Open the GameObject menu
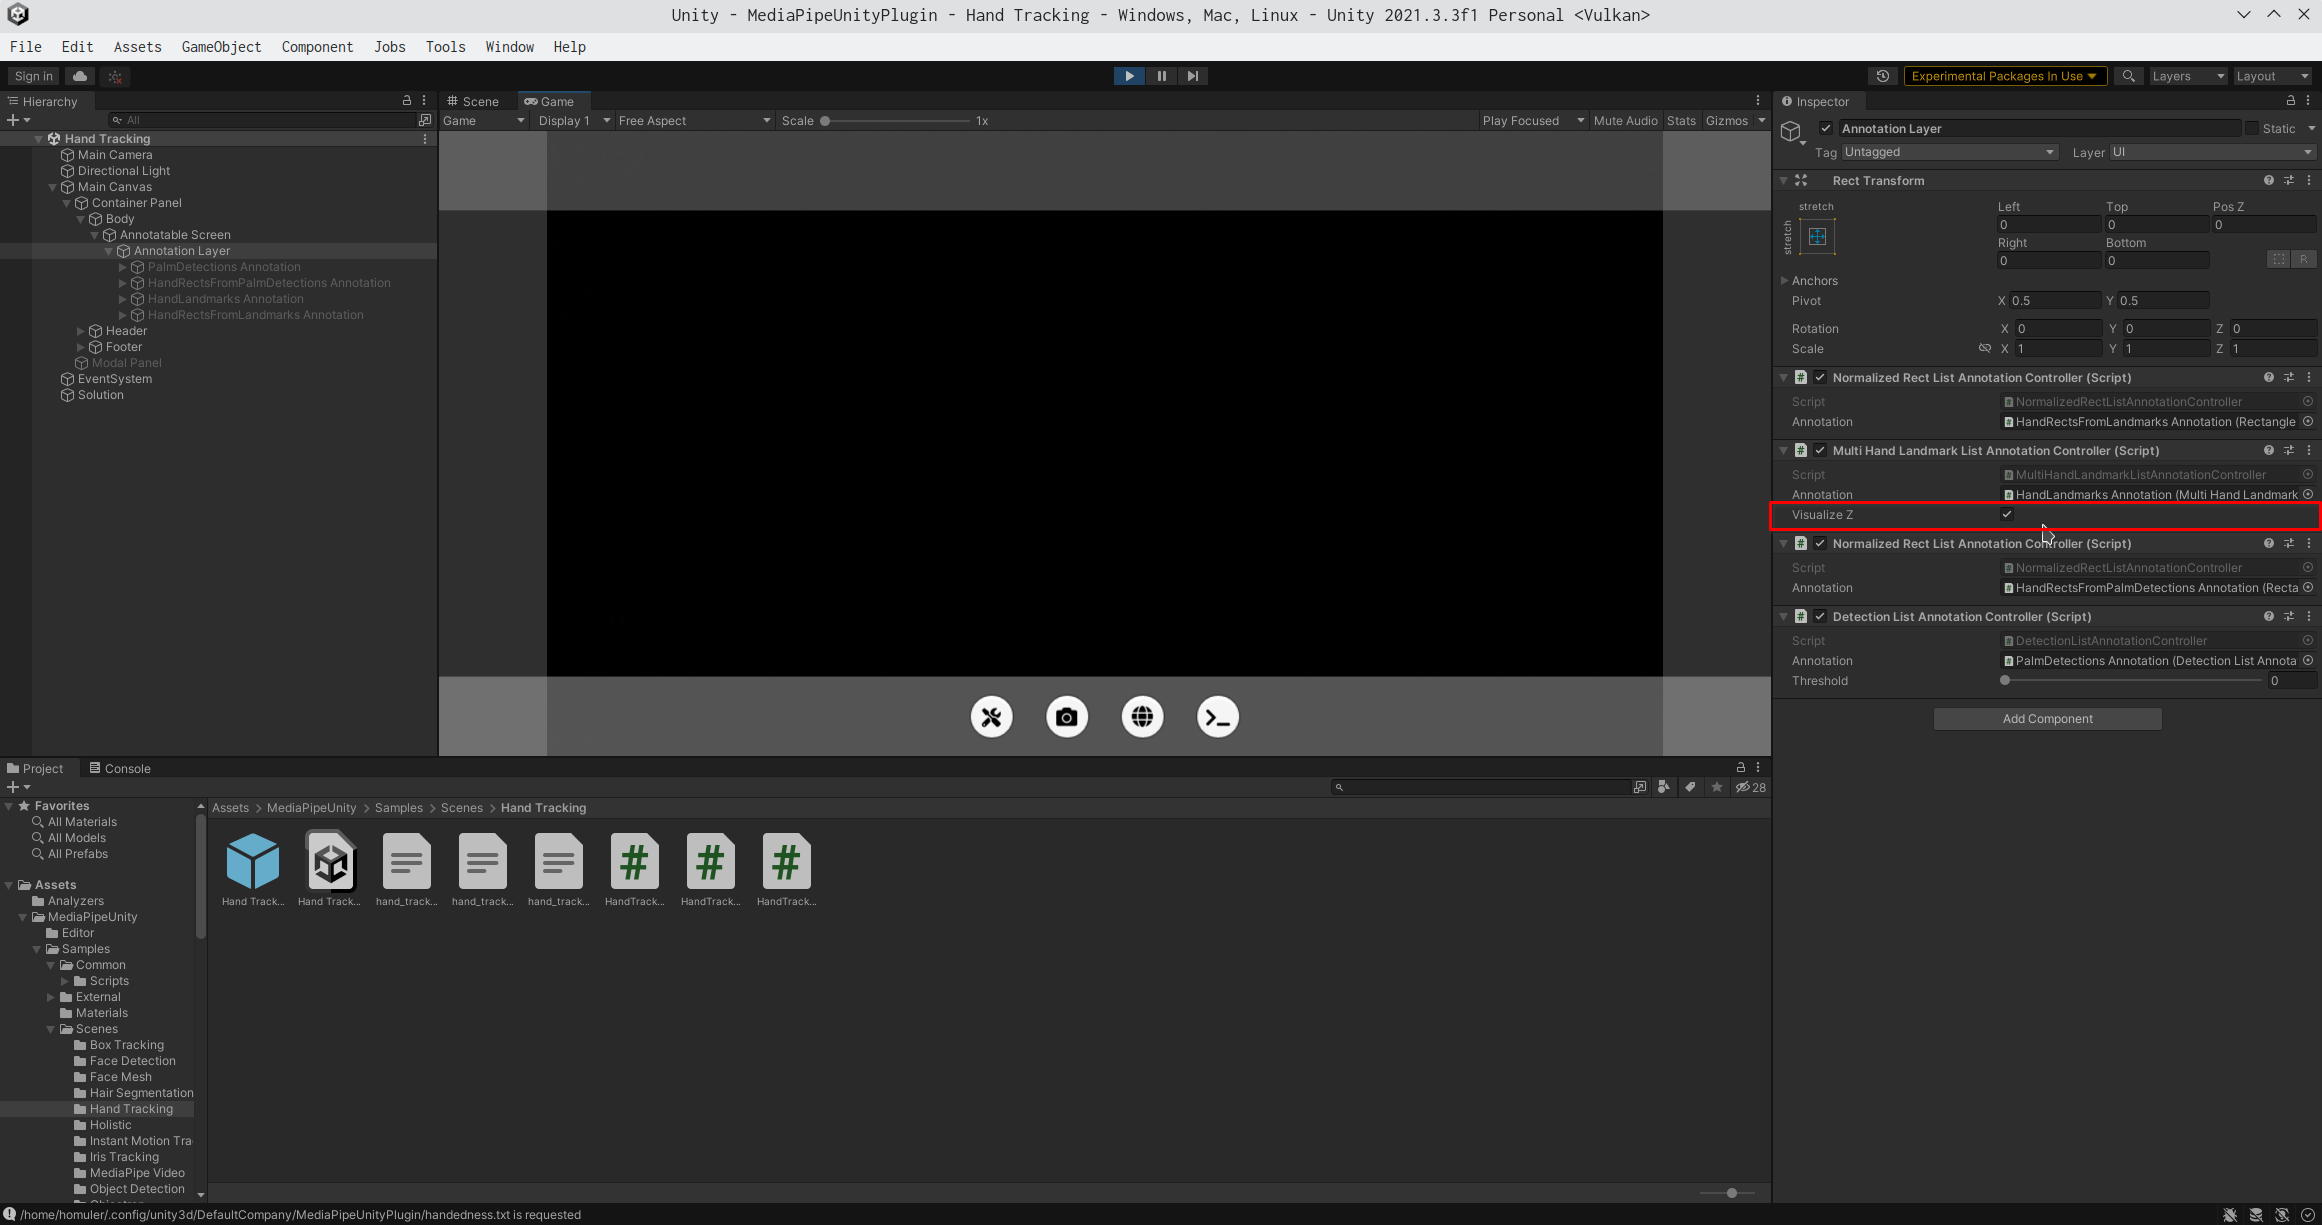 pos(221,47)
